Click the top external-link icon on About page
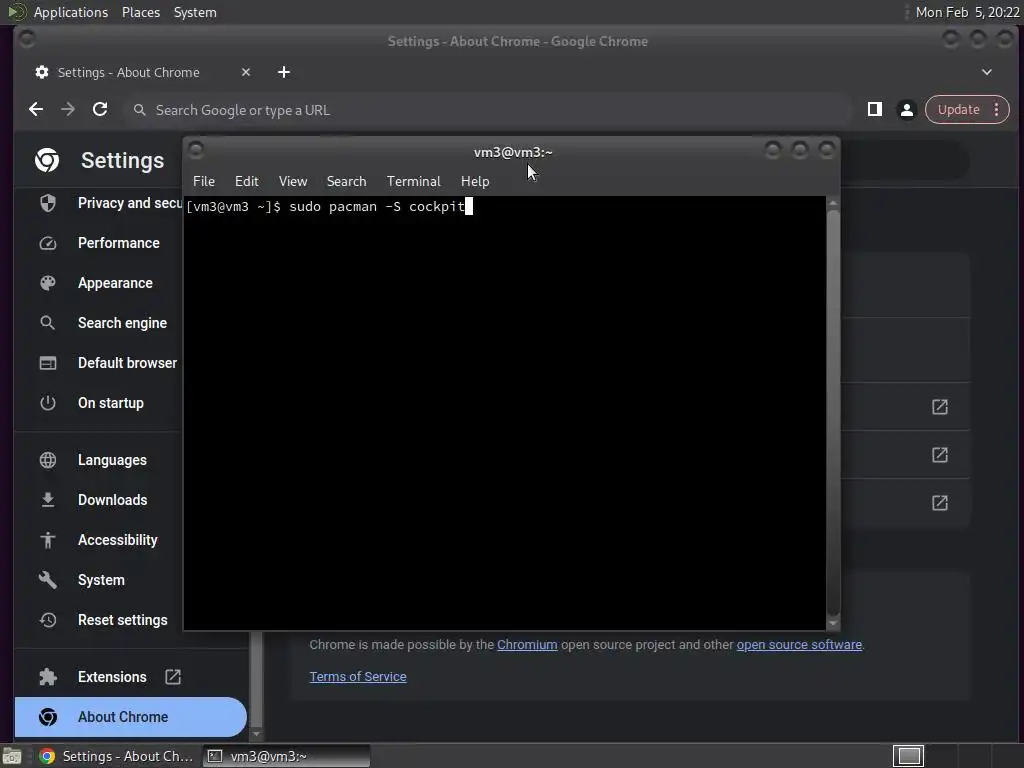The width and height of the screenshot is (1024, 768). 940,407
